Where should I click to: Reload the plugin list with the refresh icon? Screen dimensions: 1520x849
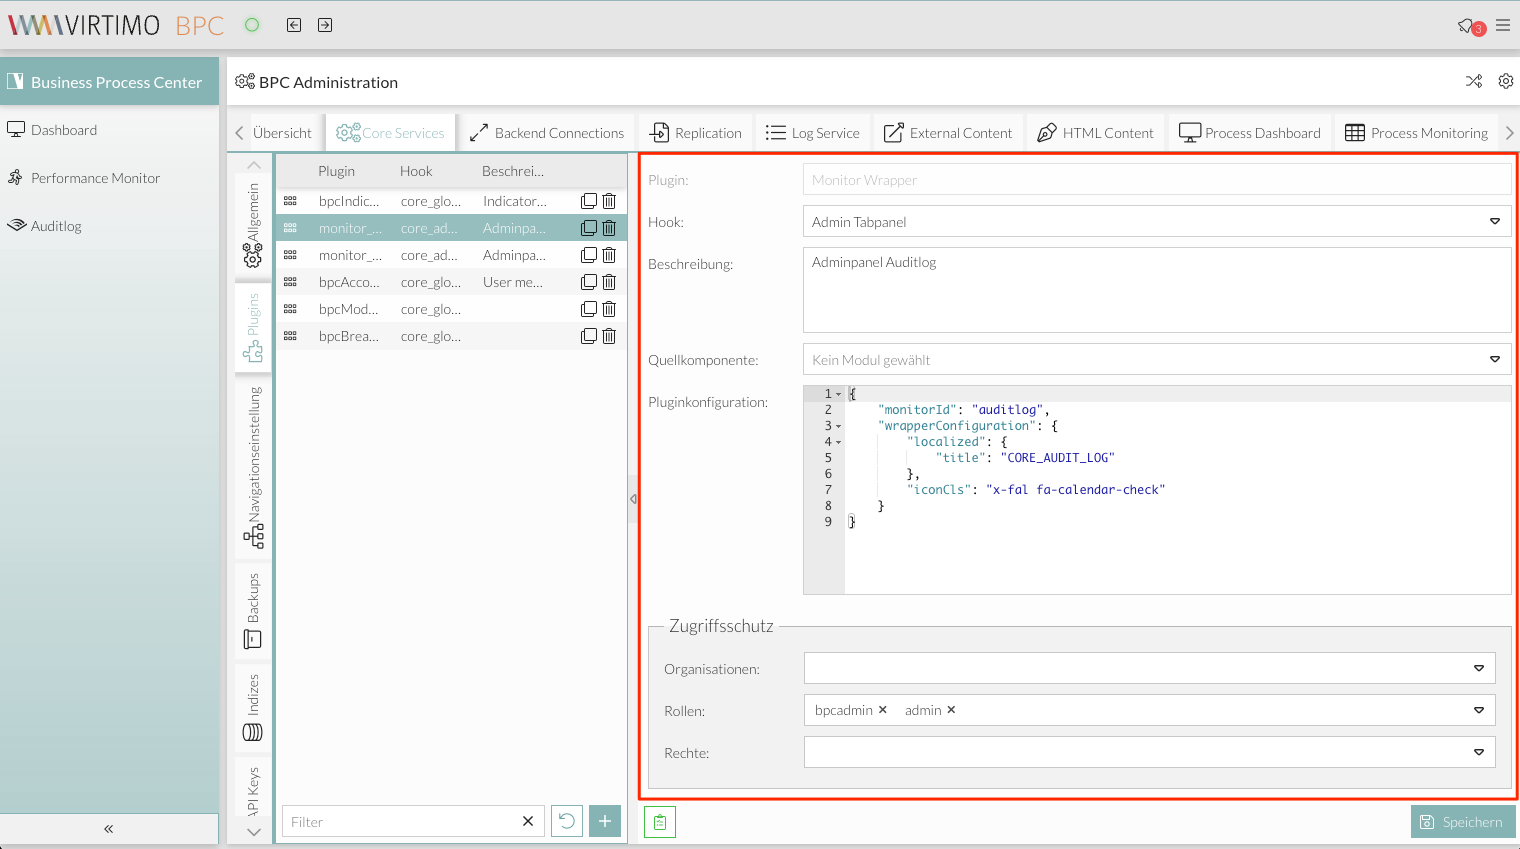pyautogui.click(x=567, y=821)
